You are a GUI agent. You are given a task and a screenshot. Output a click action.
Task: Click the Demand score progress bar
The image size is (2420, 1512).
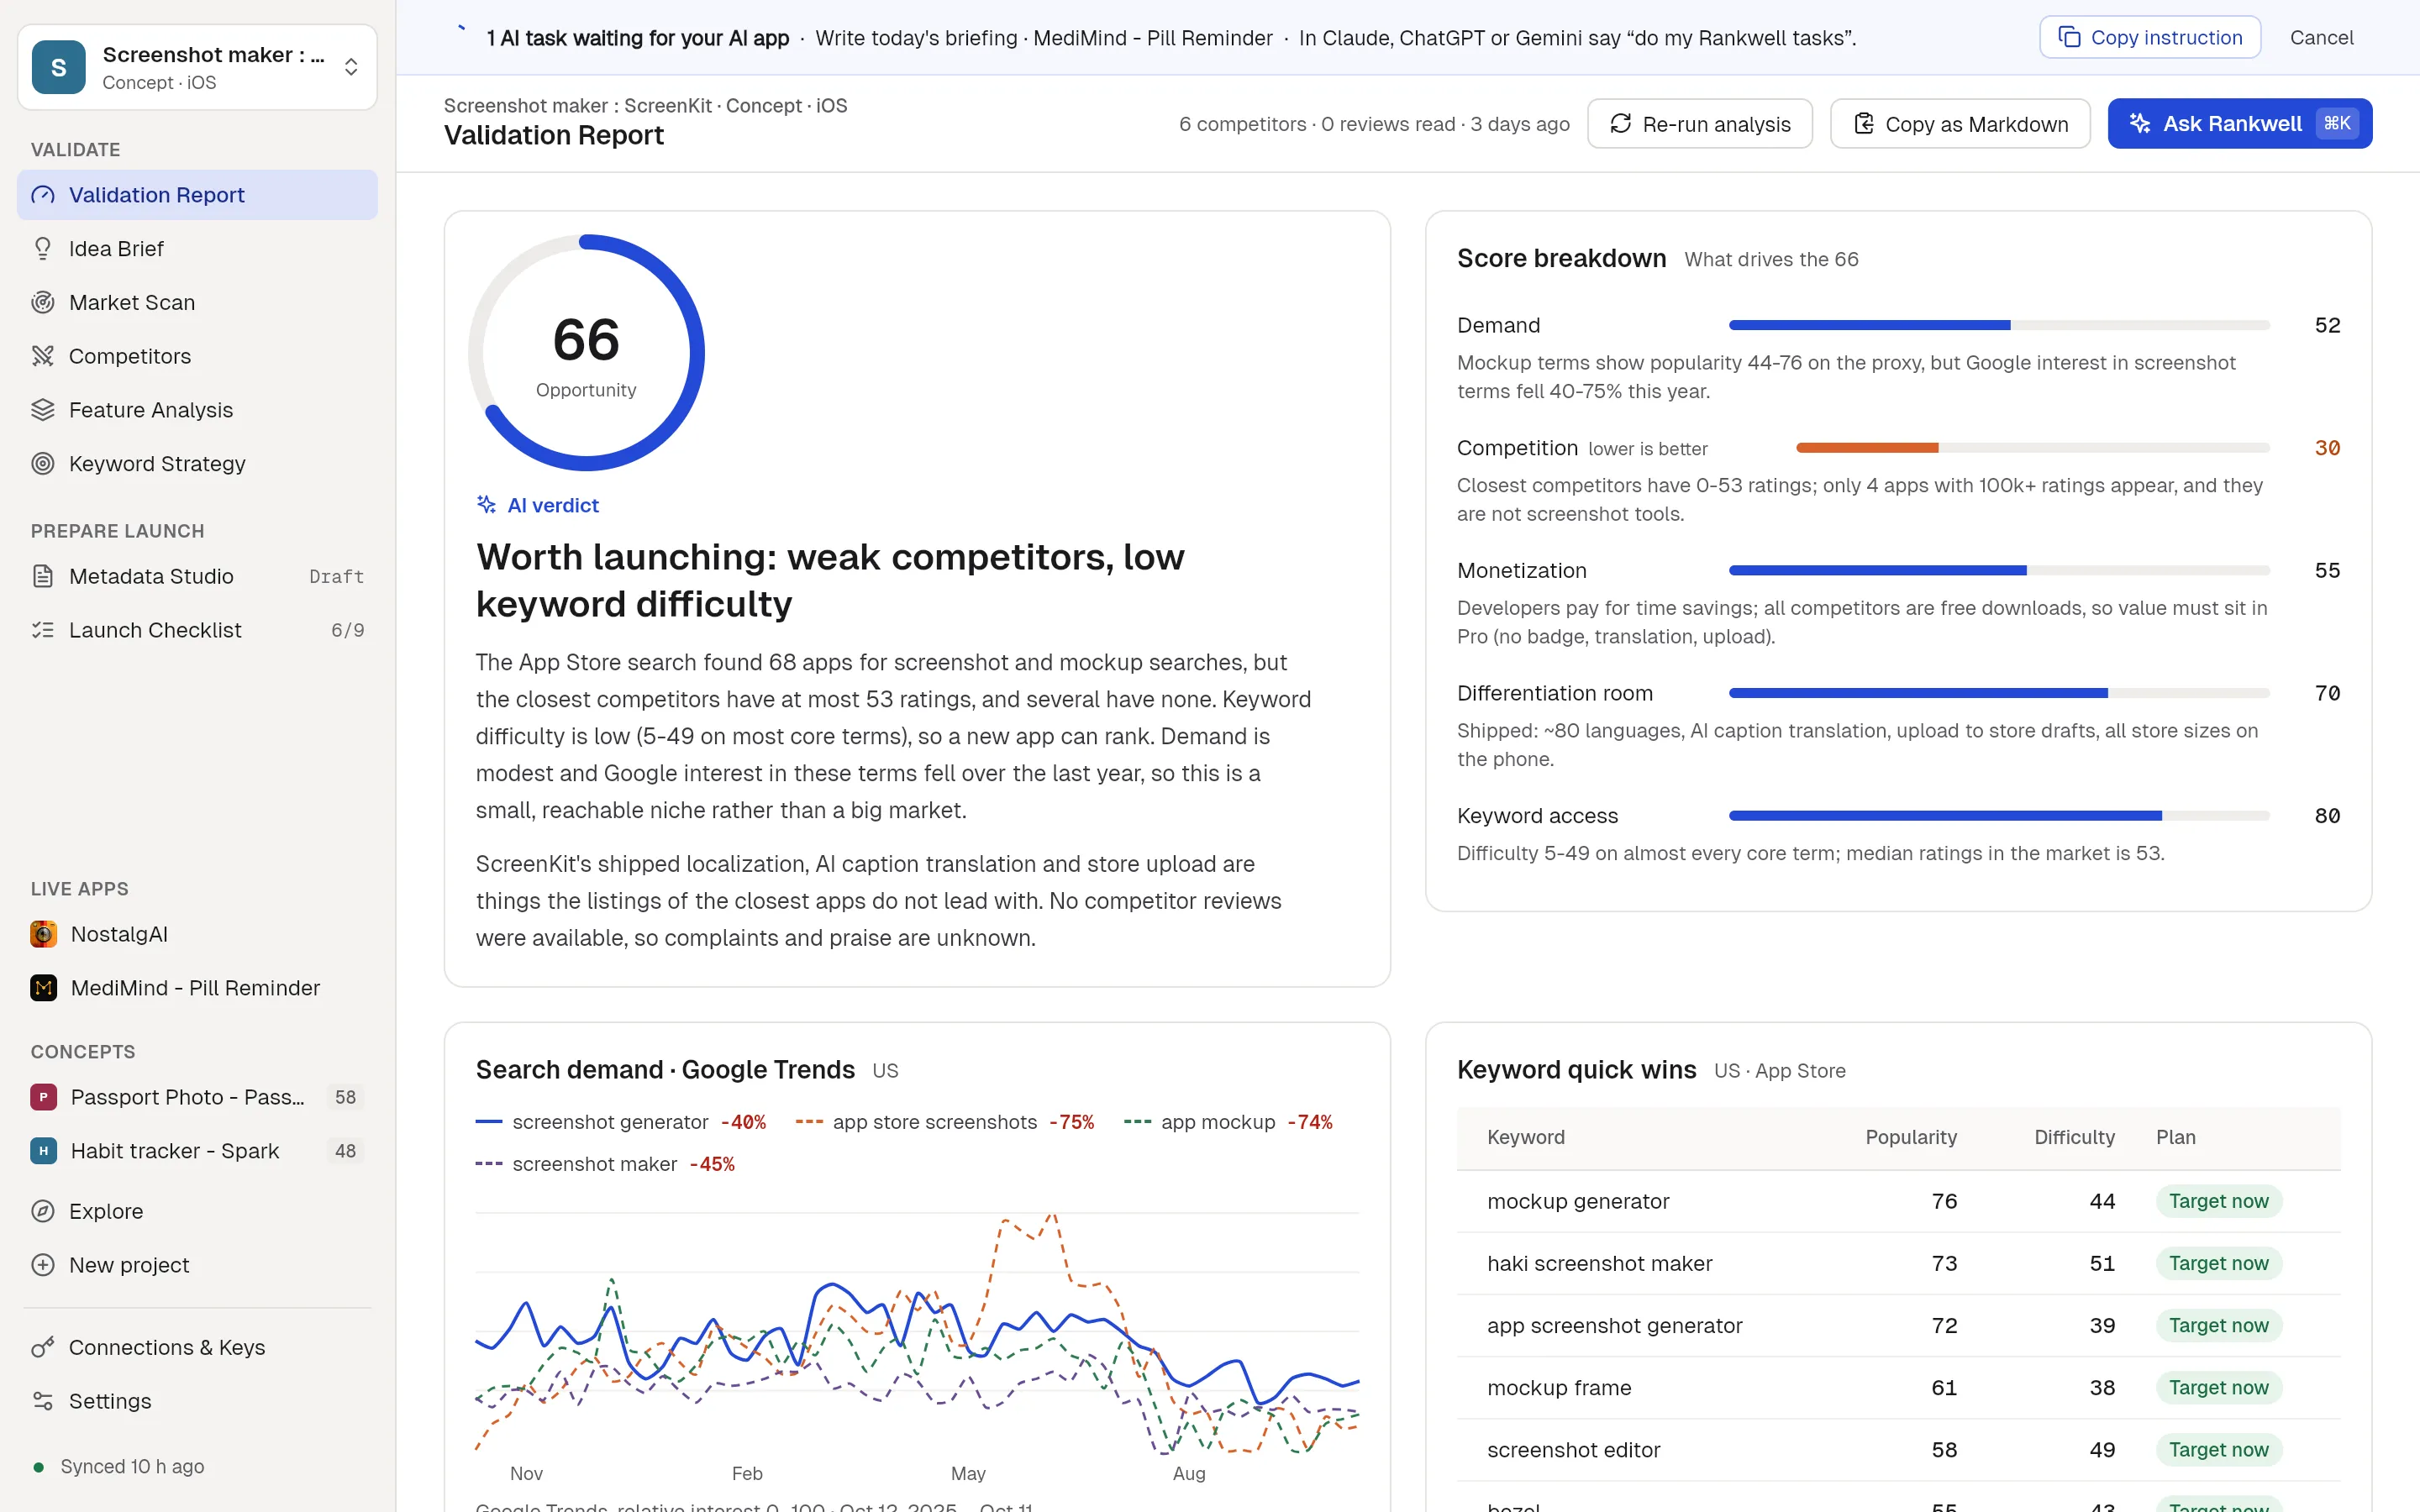(1999, 325)
